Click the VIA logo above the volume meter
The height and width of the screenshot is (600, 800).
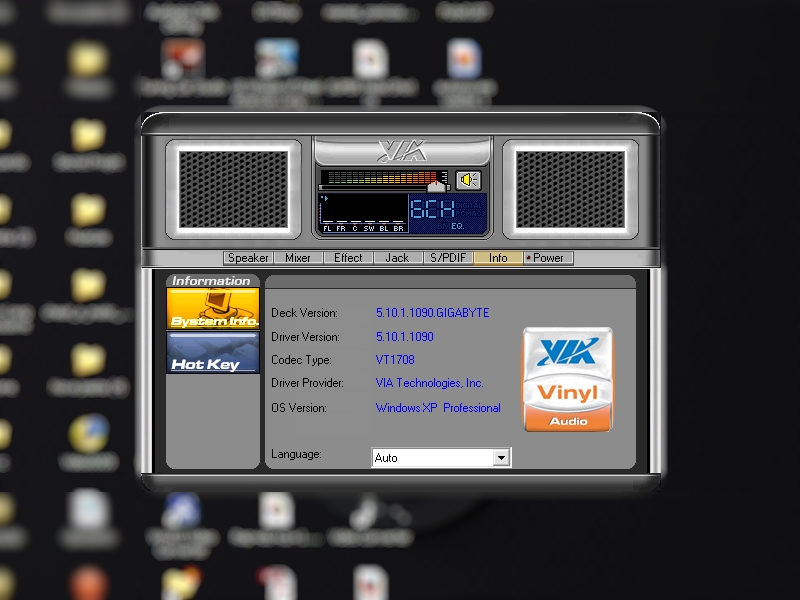[x=402, y=151]
